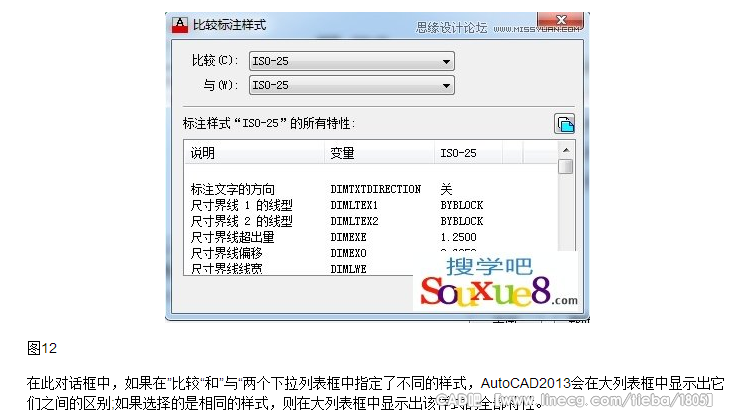Click the scroll up arrow of the list
This screenshot has width=742, height=417.
[566, 150]
